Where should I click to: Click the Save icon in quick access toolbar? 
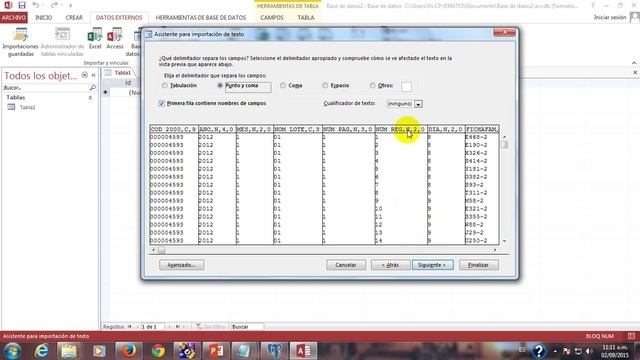point(22,5)
